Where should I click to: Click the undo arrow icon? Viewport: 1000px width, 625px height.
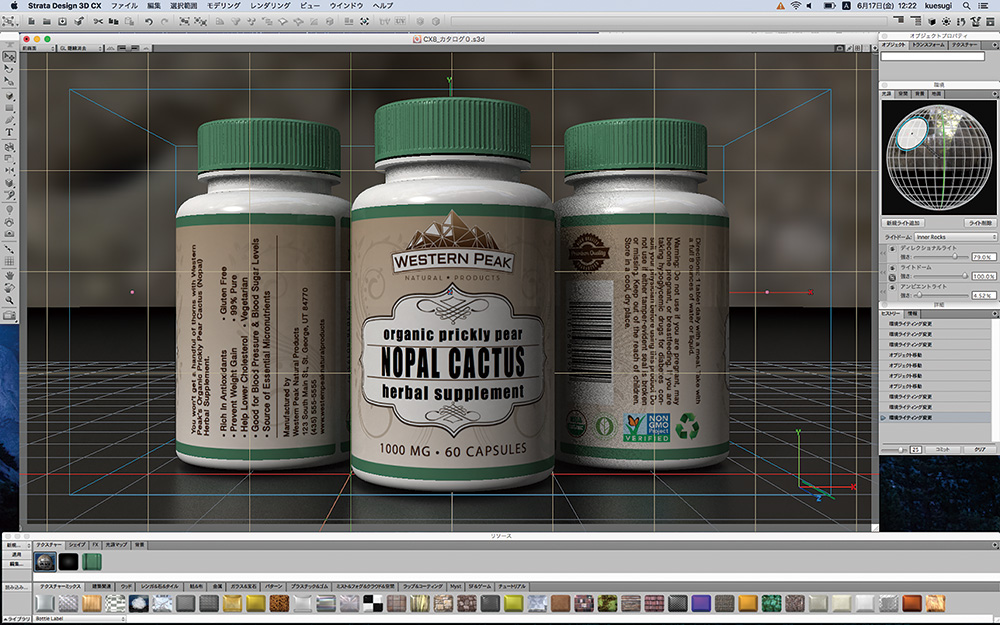(149, 22)
